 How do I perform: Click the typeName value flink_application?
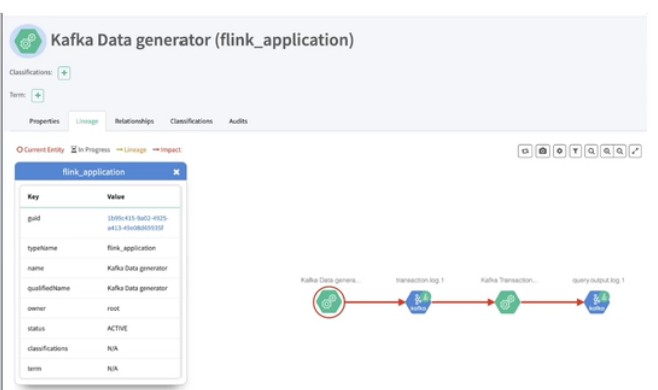pos(131,248)
